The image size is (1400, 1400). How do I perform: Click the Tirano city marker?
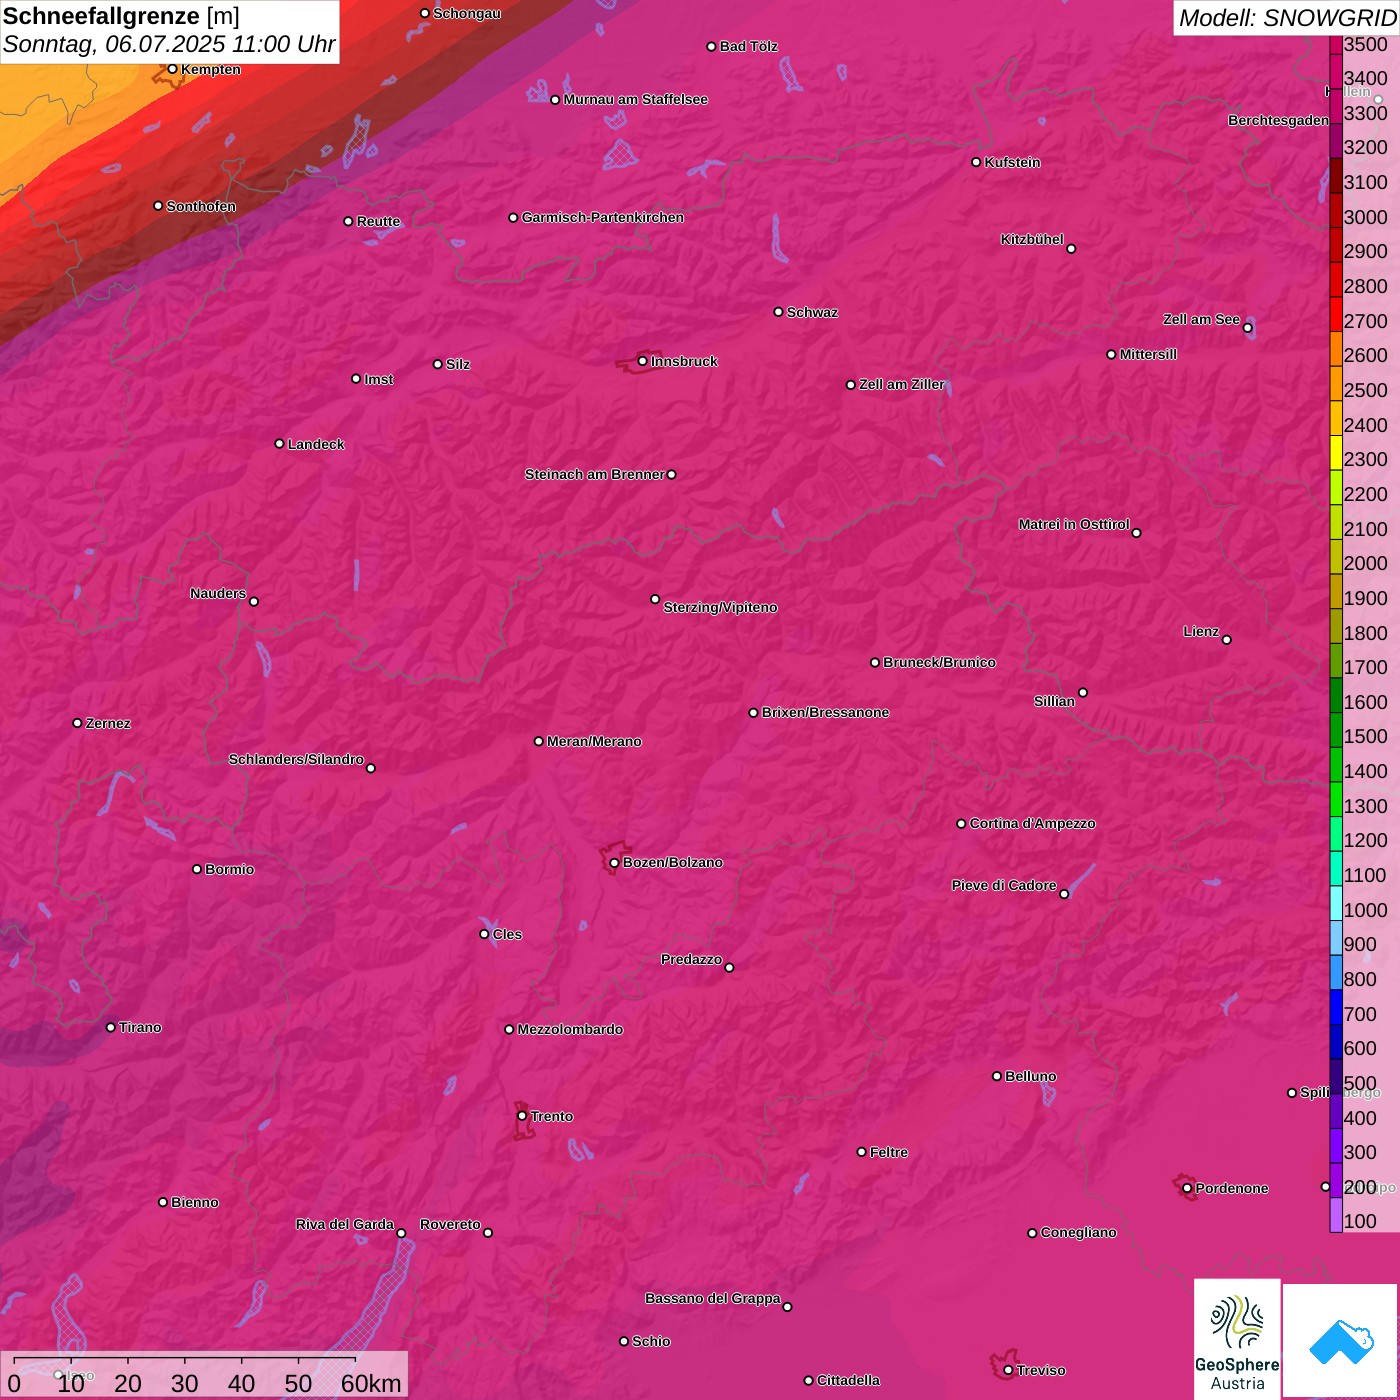(x=111, y=1027)
